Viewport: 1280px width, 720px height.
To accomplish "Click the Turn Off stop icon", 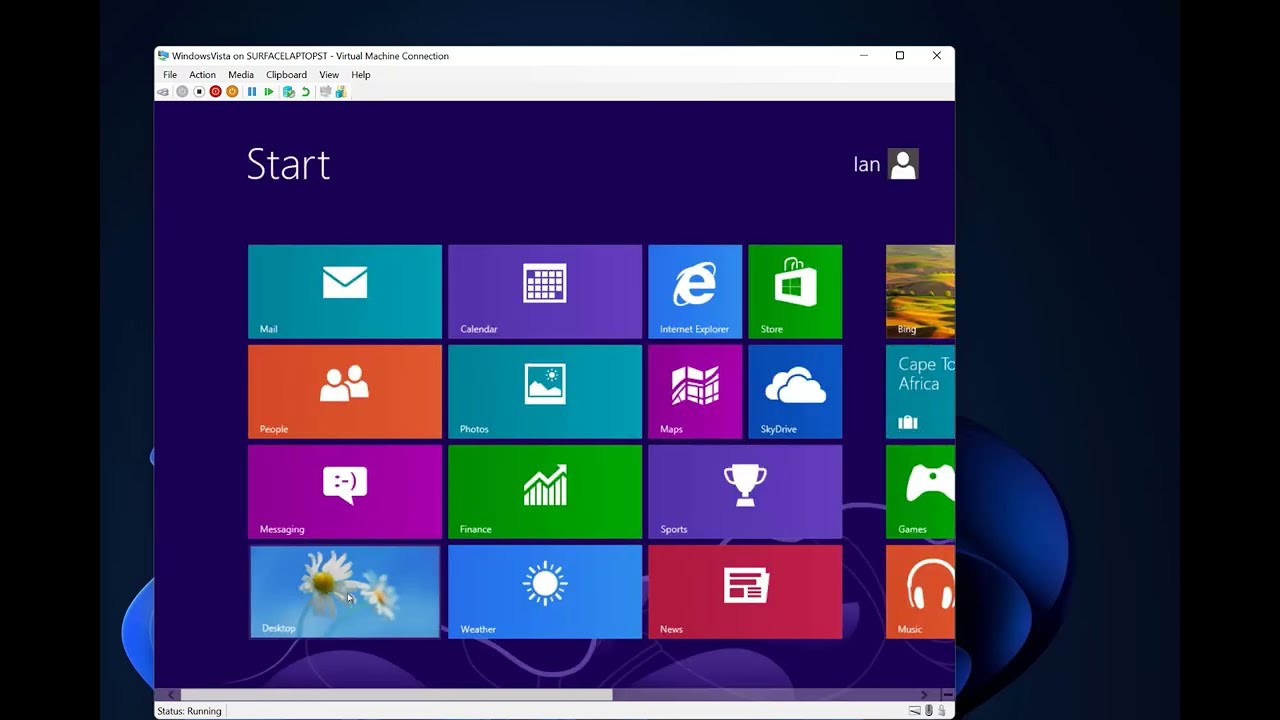I will [199, 92].
